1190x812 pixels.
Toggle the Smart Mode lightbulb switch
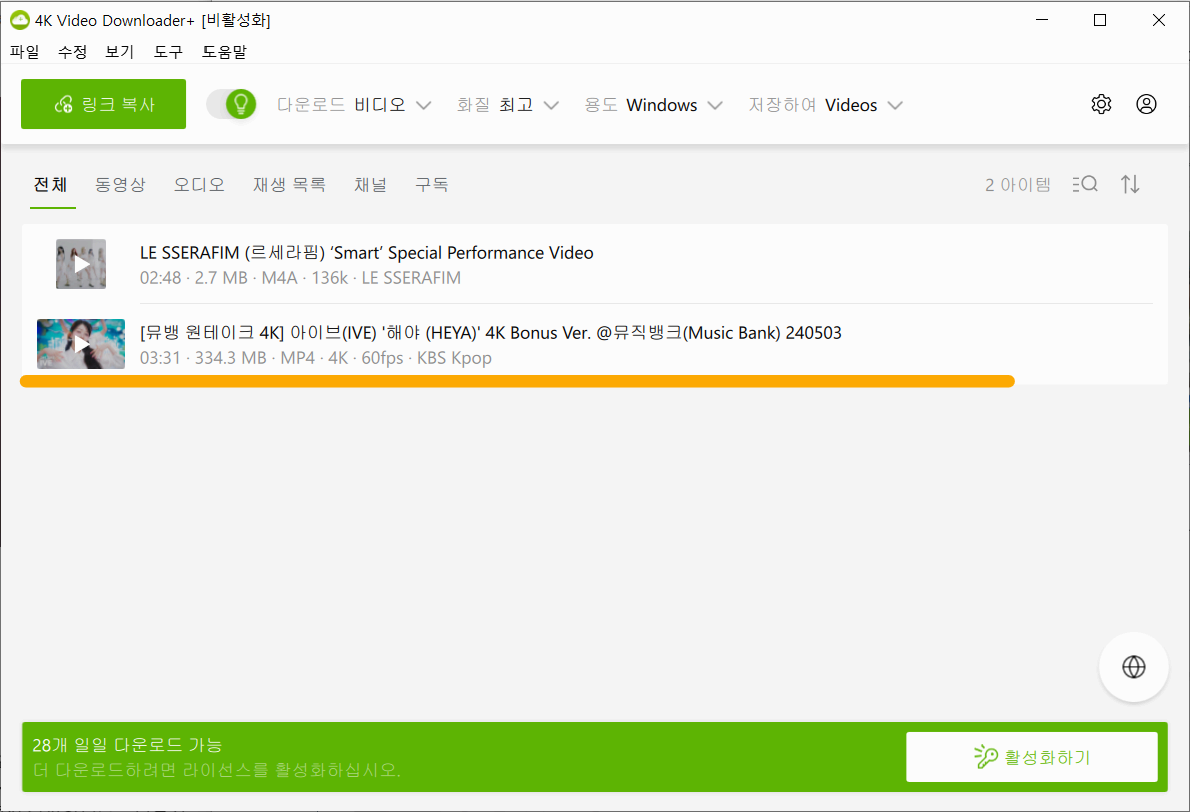(231, 104)
